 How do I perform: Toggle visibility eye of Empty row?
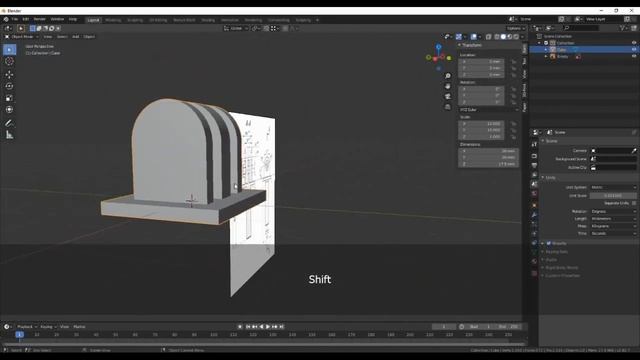click(x=634, y=56)
